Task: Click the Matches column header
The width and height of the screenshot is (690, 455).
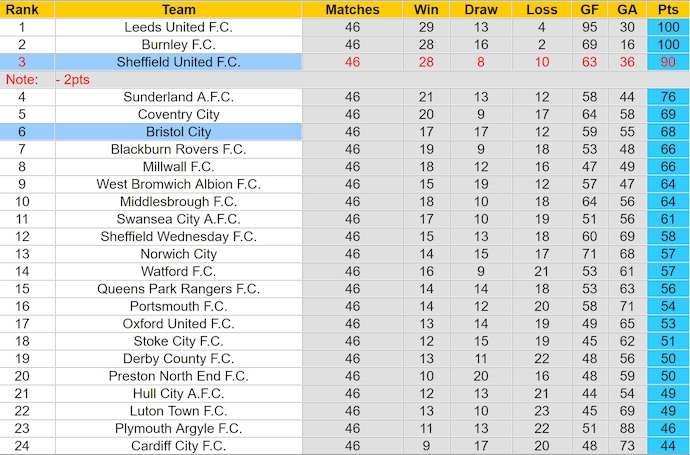Action: point(352,9)
